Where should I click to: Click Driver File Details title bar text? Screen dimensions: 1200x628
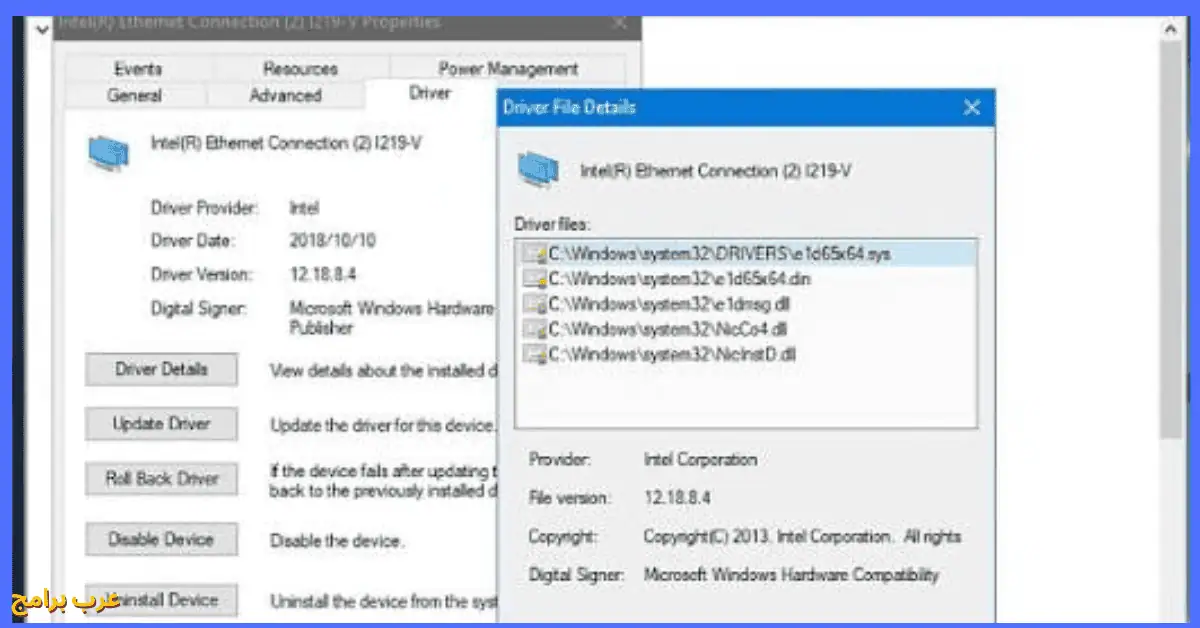pos(569,107)
